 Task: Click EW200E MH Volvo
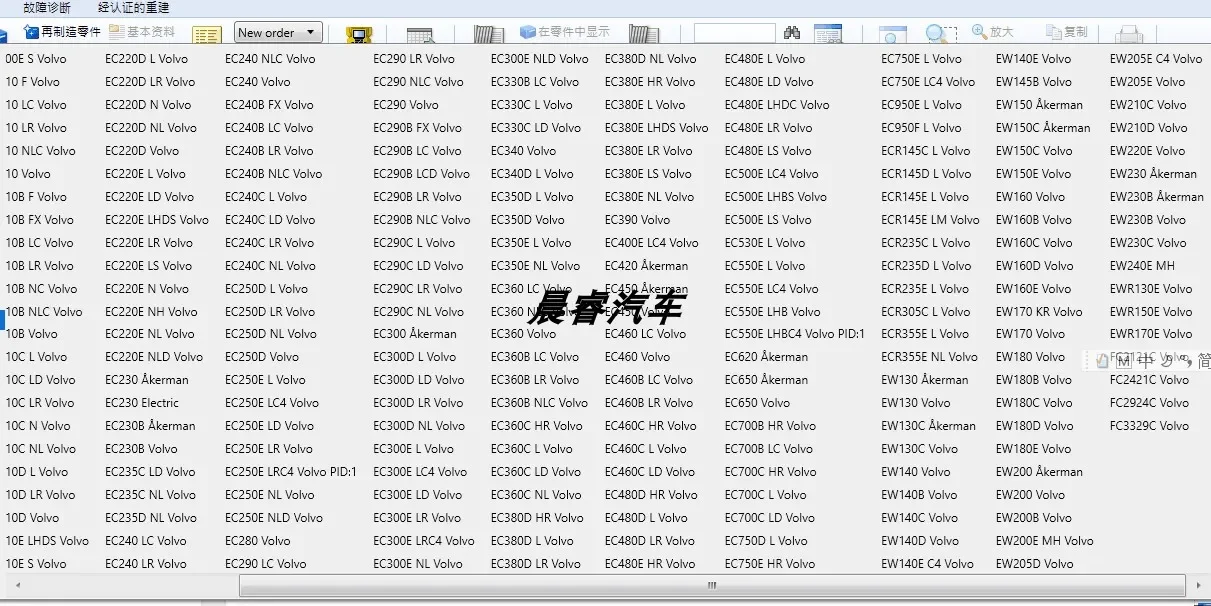pos(1045,541)
